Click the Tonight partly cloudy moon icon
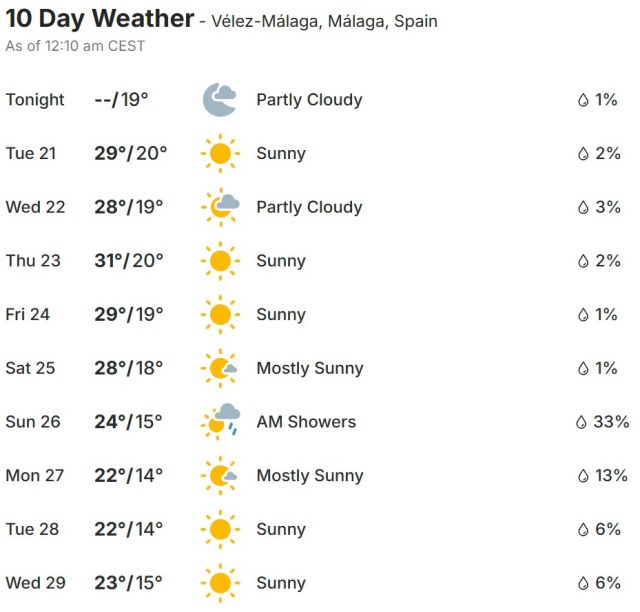 [220, 100]
